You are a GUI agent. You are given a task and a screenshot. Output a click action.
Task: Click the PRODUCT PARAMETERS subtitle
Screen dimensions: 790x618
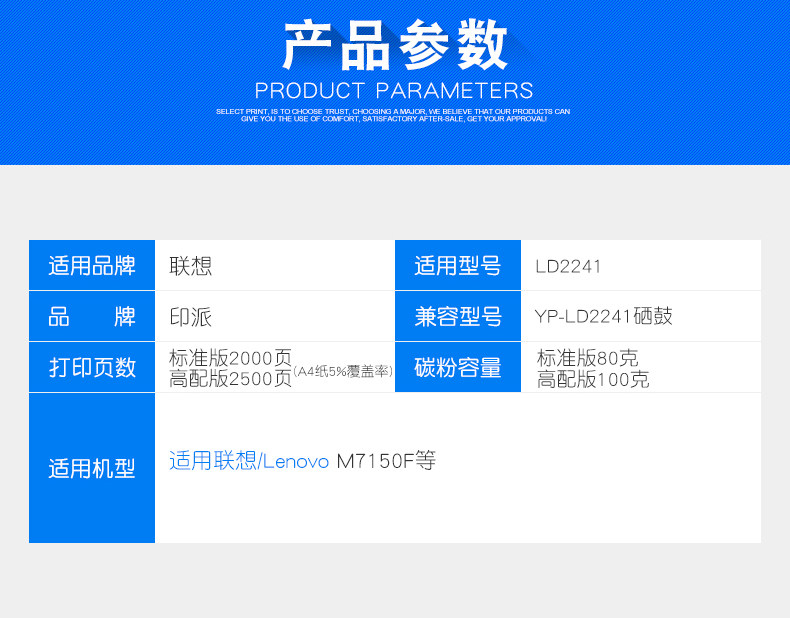coord(394,91)
